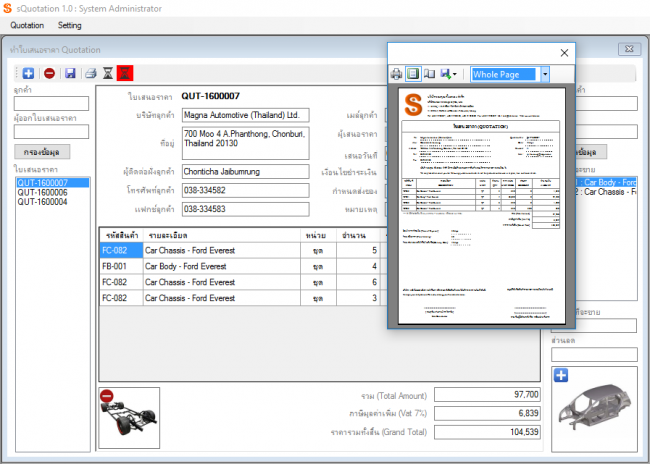Image resolution: width=650 pixels, height=464 pixels.
Task: Open the Quotation menu
Action: (x=27, y=25)
